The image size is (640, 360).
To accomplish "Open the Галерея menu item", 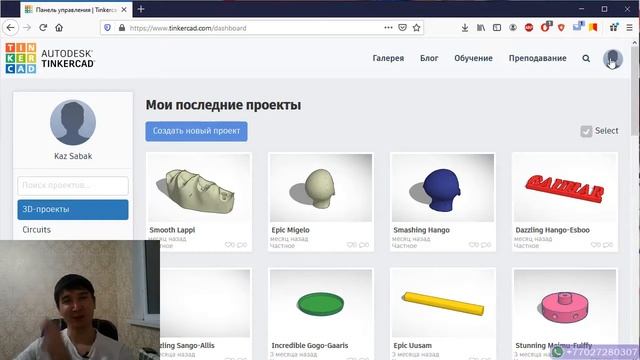I will pyautogui.click(x=388, y=58).
